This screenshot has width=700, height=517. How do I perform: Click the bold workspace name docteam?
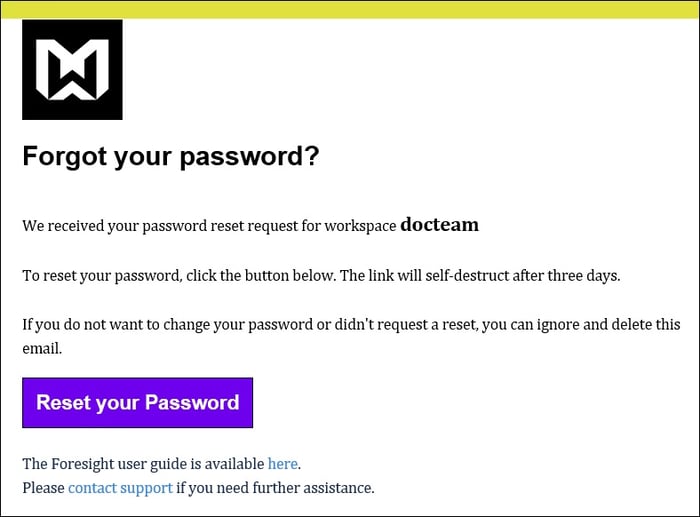point(439,225)
